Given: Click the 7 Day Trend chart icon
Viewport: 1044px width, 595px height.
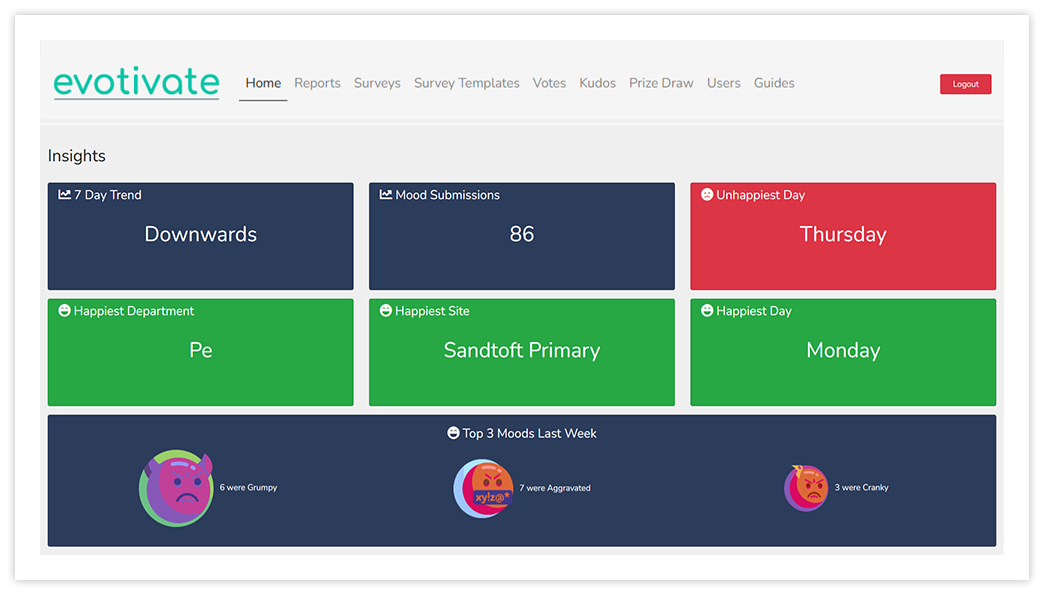Looking at the screenshot, I should [x=65, y=195].
